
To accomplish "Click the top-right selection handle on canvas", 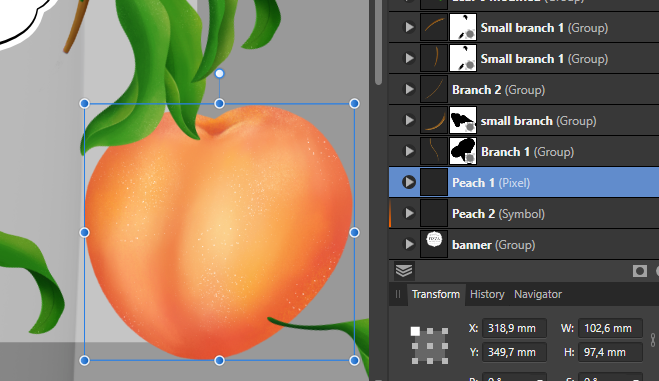I will pos(354,104).
